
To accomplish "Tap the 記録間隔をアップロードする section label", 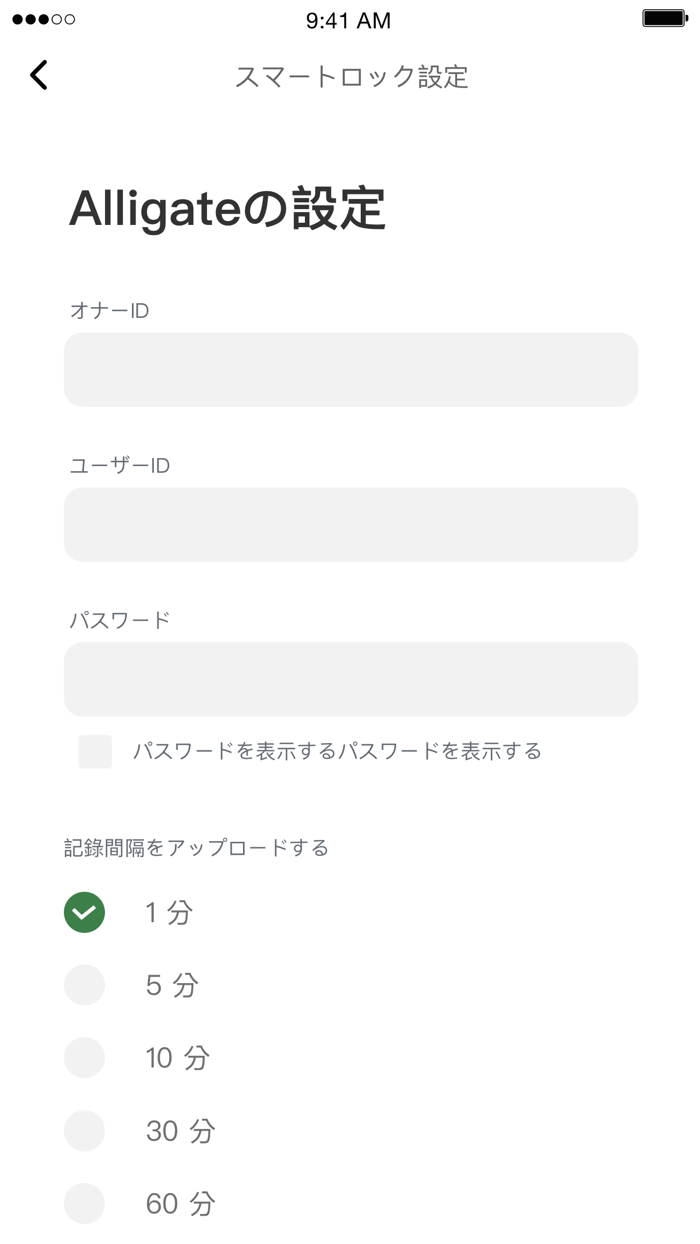I will pyautogui.click(x=196, y=848).
